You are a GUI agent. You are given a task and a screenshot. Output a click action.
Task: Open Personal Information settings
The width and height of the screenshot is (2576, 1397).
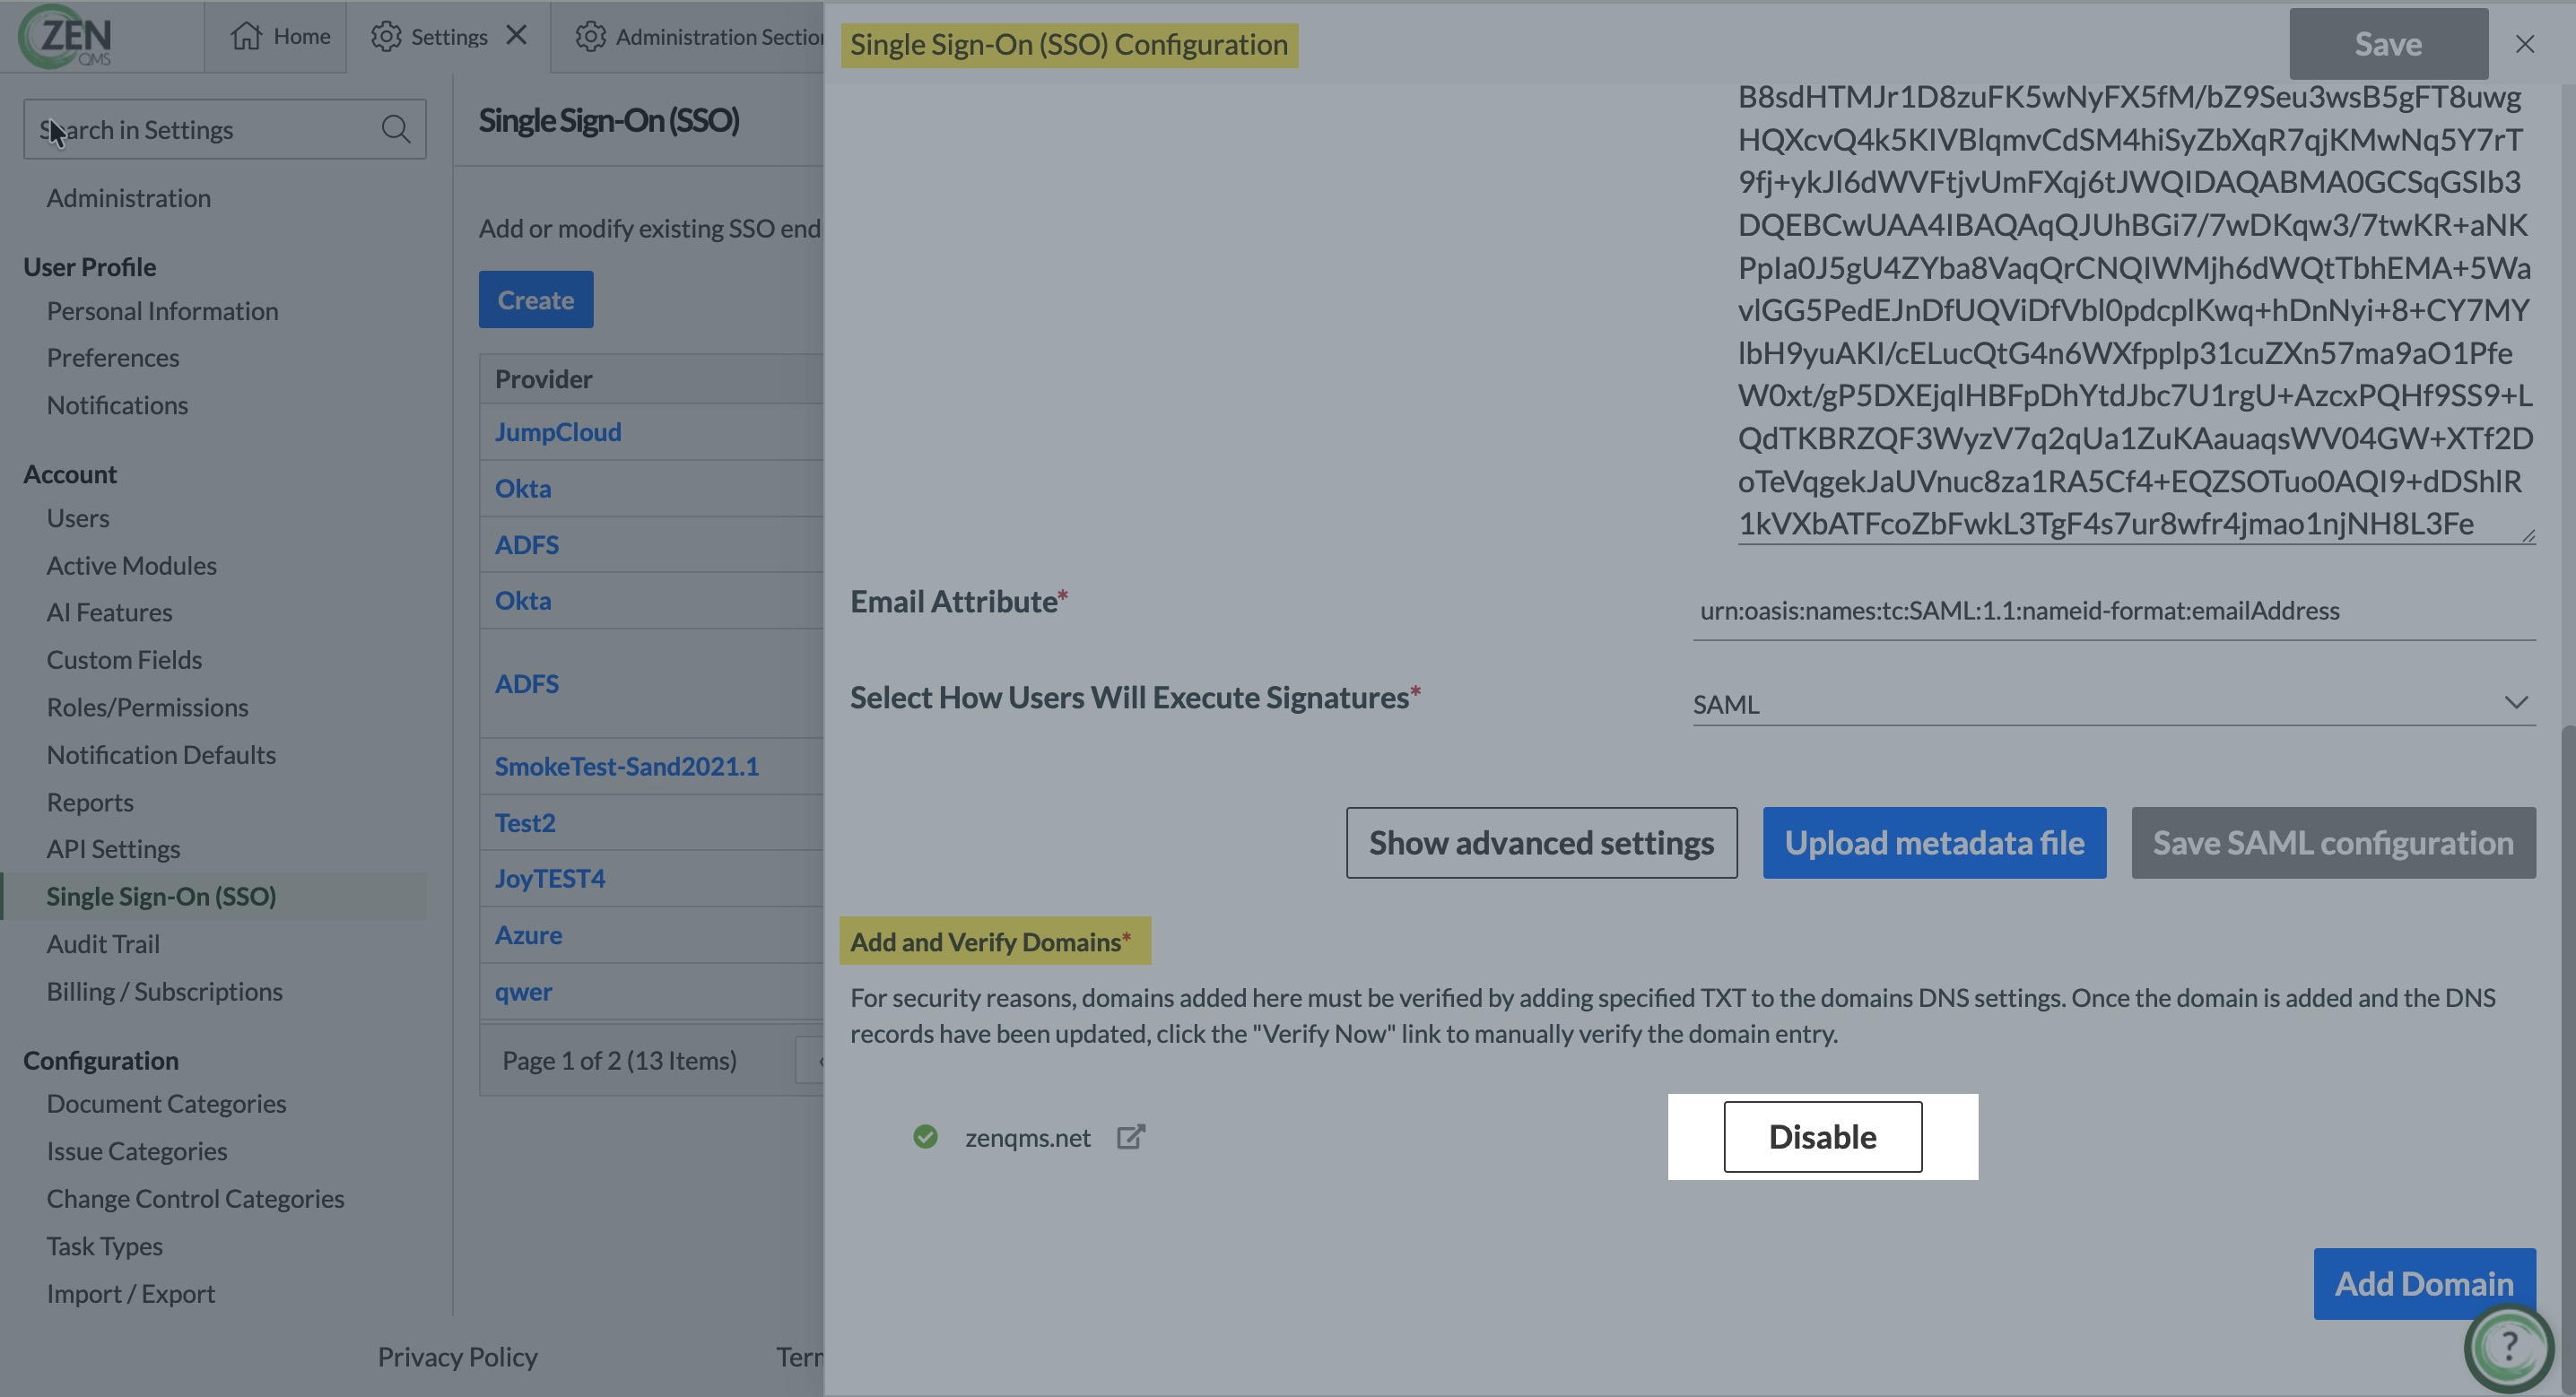tap(163, 311)
